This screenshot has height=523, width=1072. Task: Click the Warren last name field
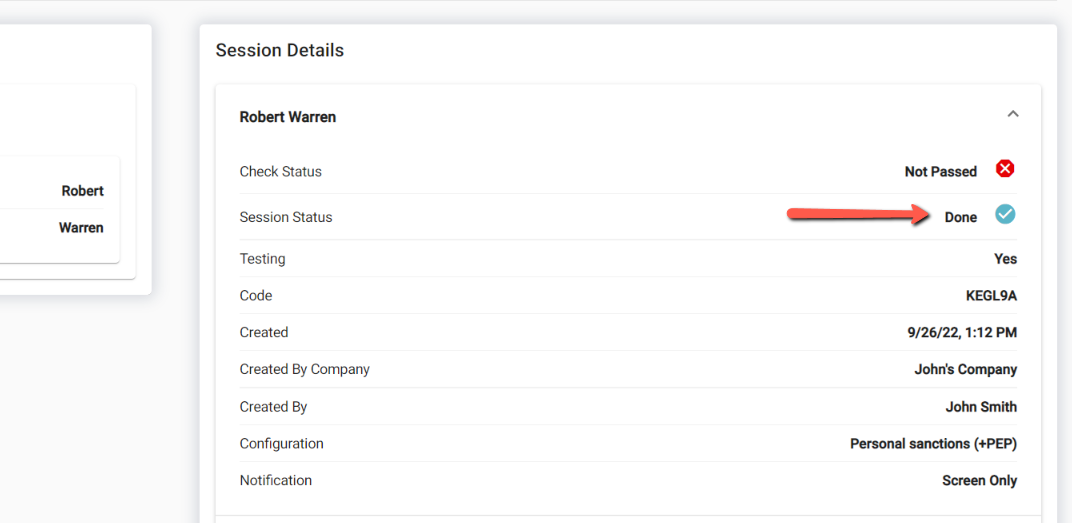[x=81, y=228]
